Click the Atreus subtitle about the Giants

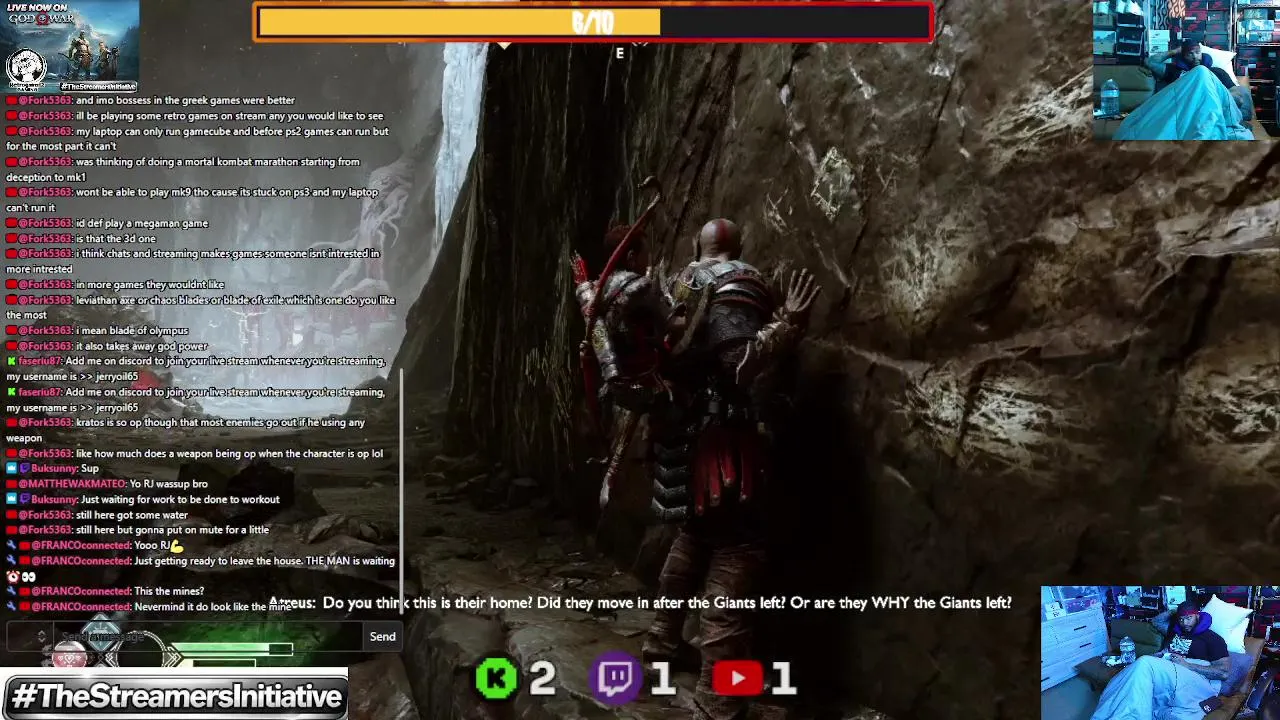pyautogui.click(x=640, y=603)
